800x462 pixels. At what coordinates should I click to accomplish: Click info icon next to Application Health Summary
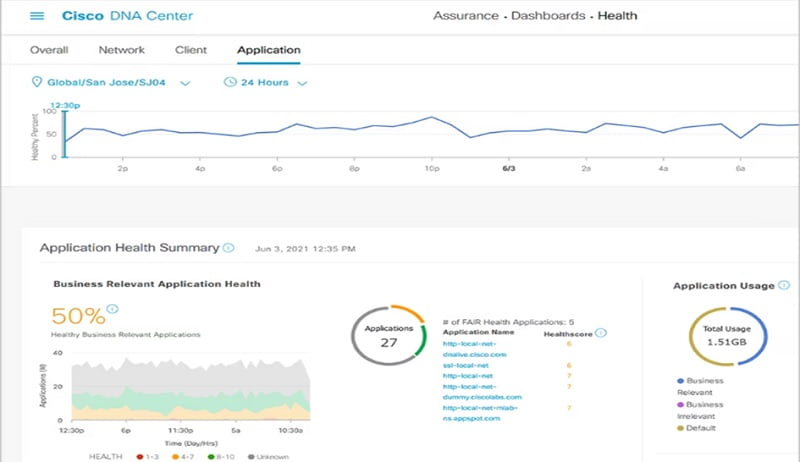[229, 247]
